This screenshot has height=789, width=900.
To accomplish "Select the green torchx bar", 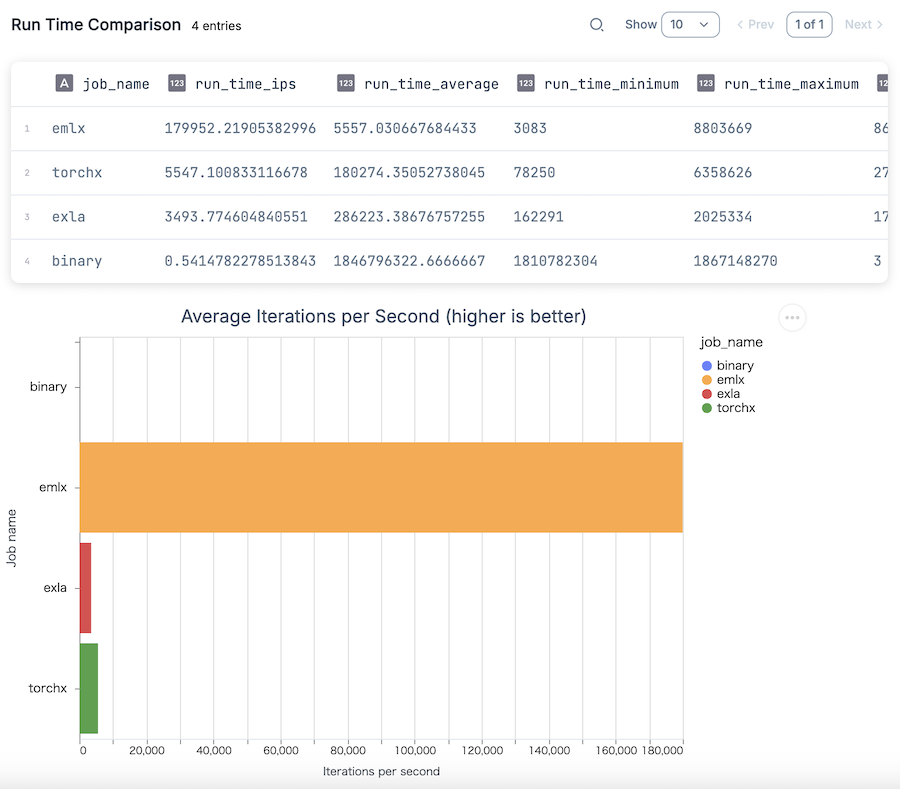I will pos(88,688).
